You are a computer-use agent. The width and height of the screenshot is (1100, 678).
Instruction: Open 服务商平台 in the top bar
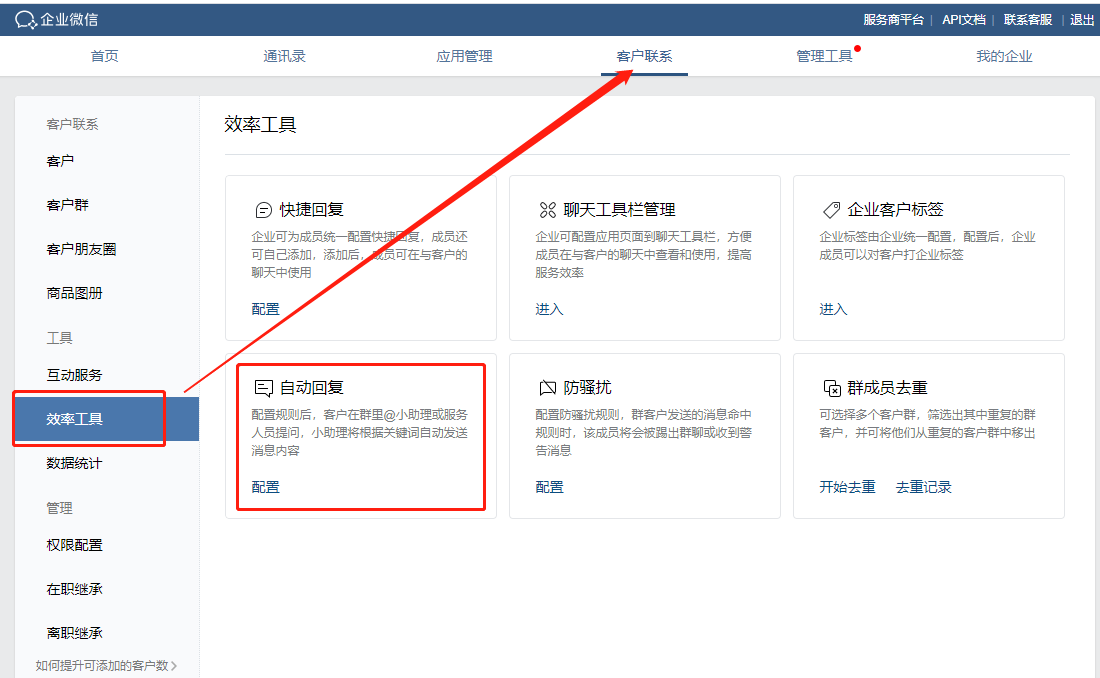point(893,19)
